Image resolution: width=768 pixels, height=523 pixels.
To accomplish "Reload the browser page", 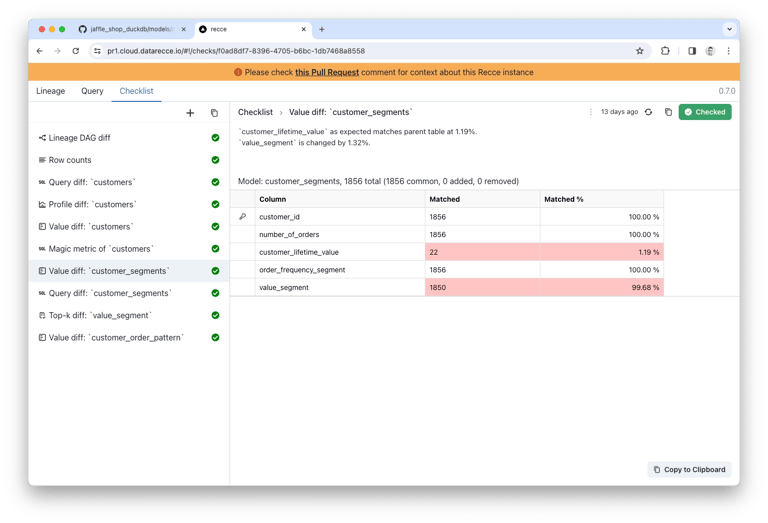I will coord(75,51).
